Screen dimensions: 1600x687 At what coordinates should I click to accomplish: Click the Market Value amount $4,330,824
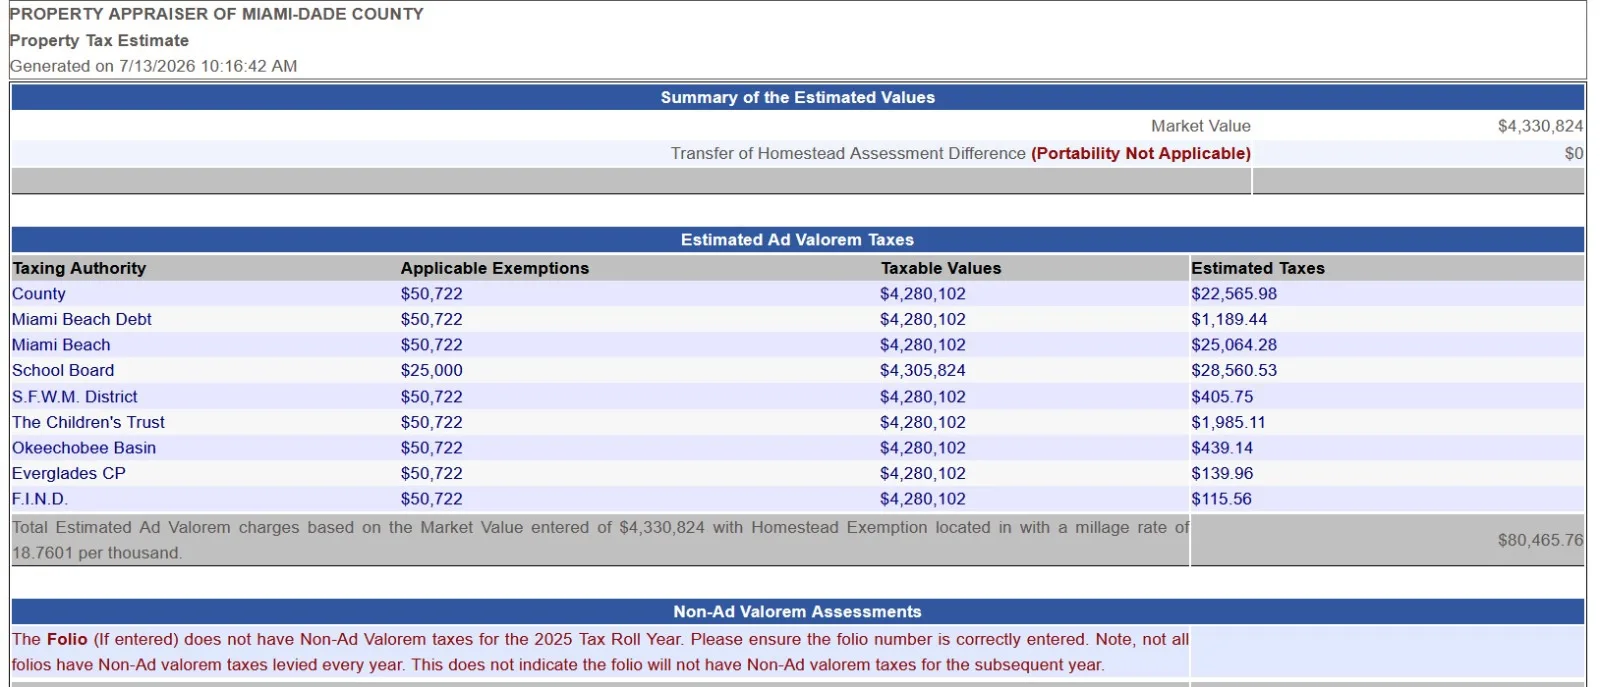pos(1540,126)
